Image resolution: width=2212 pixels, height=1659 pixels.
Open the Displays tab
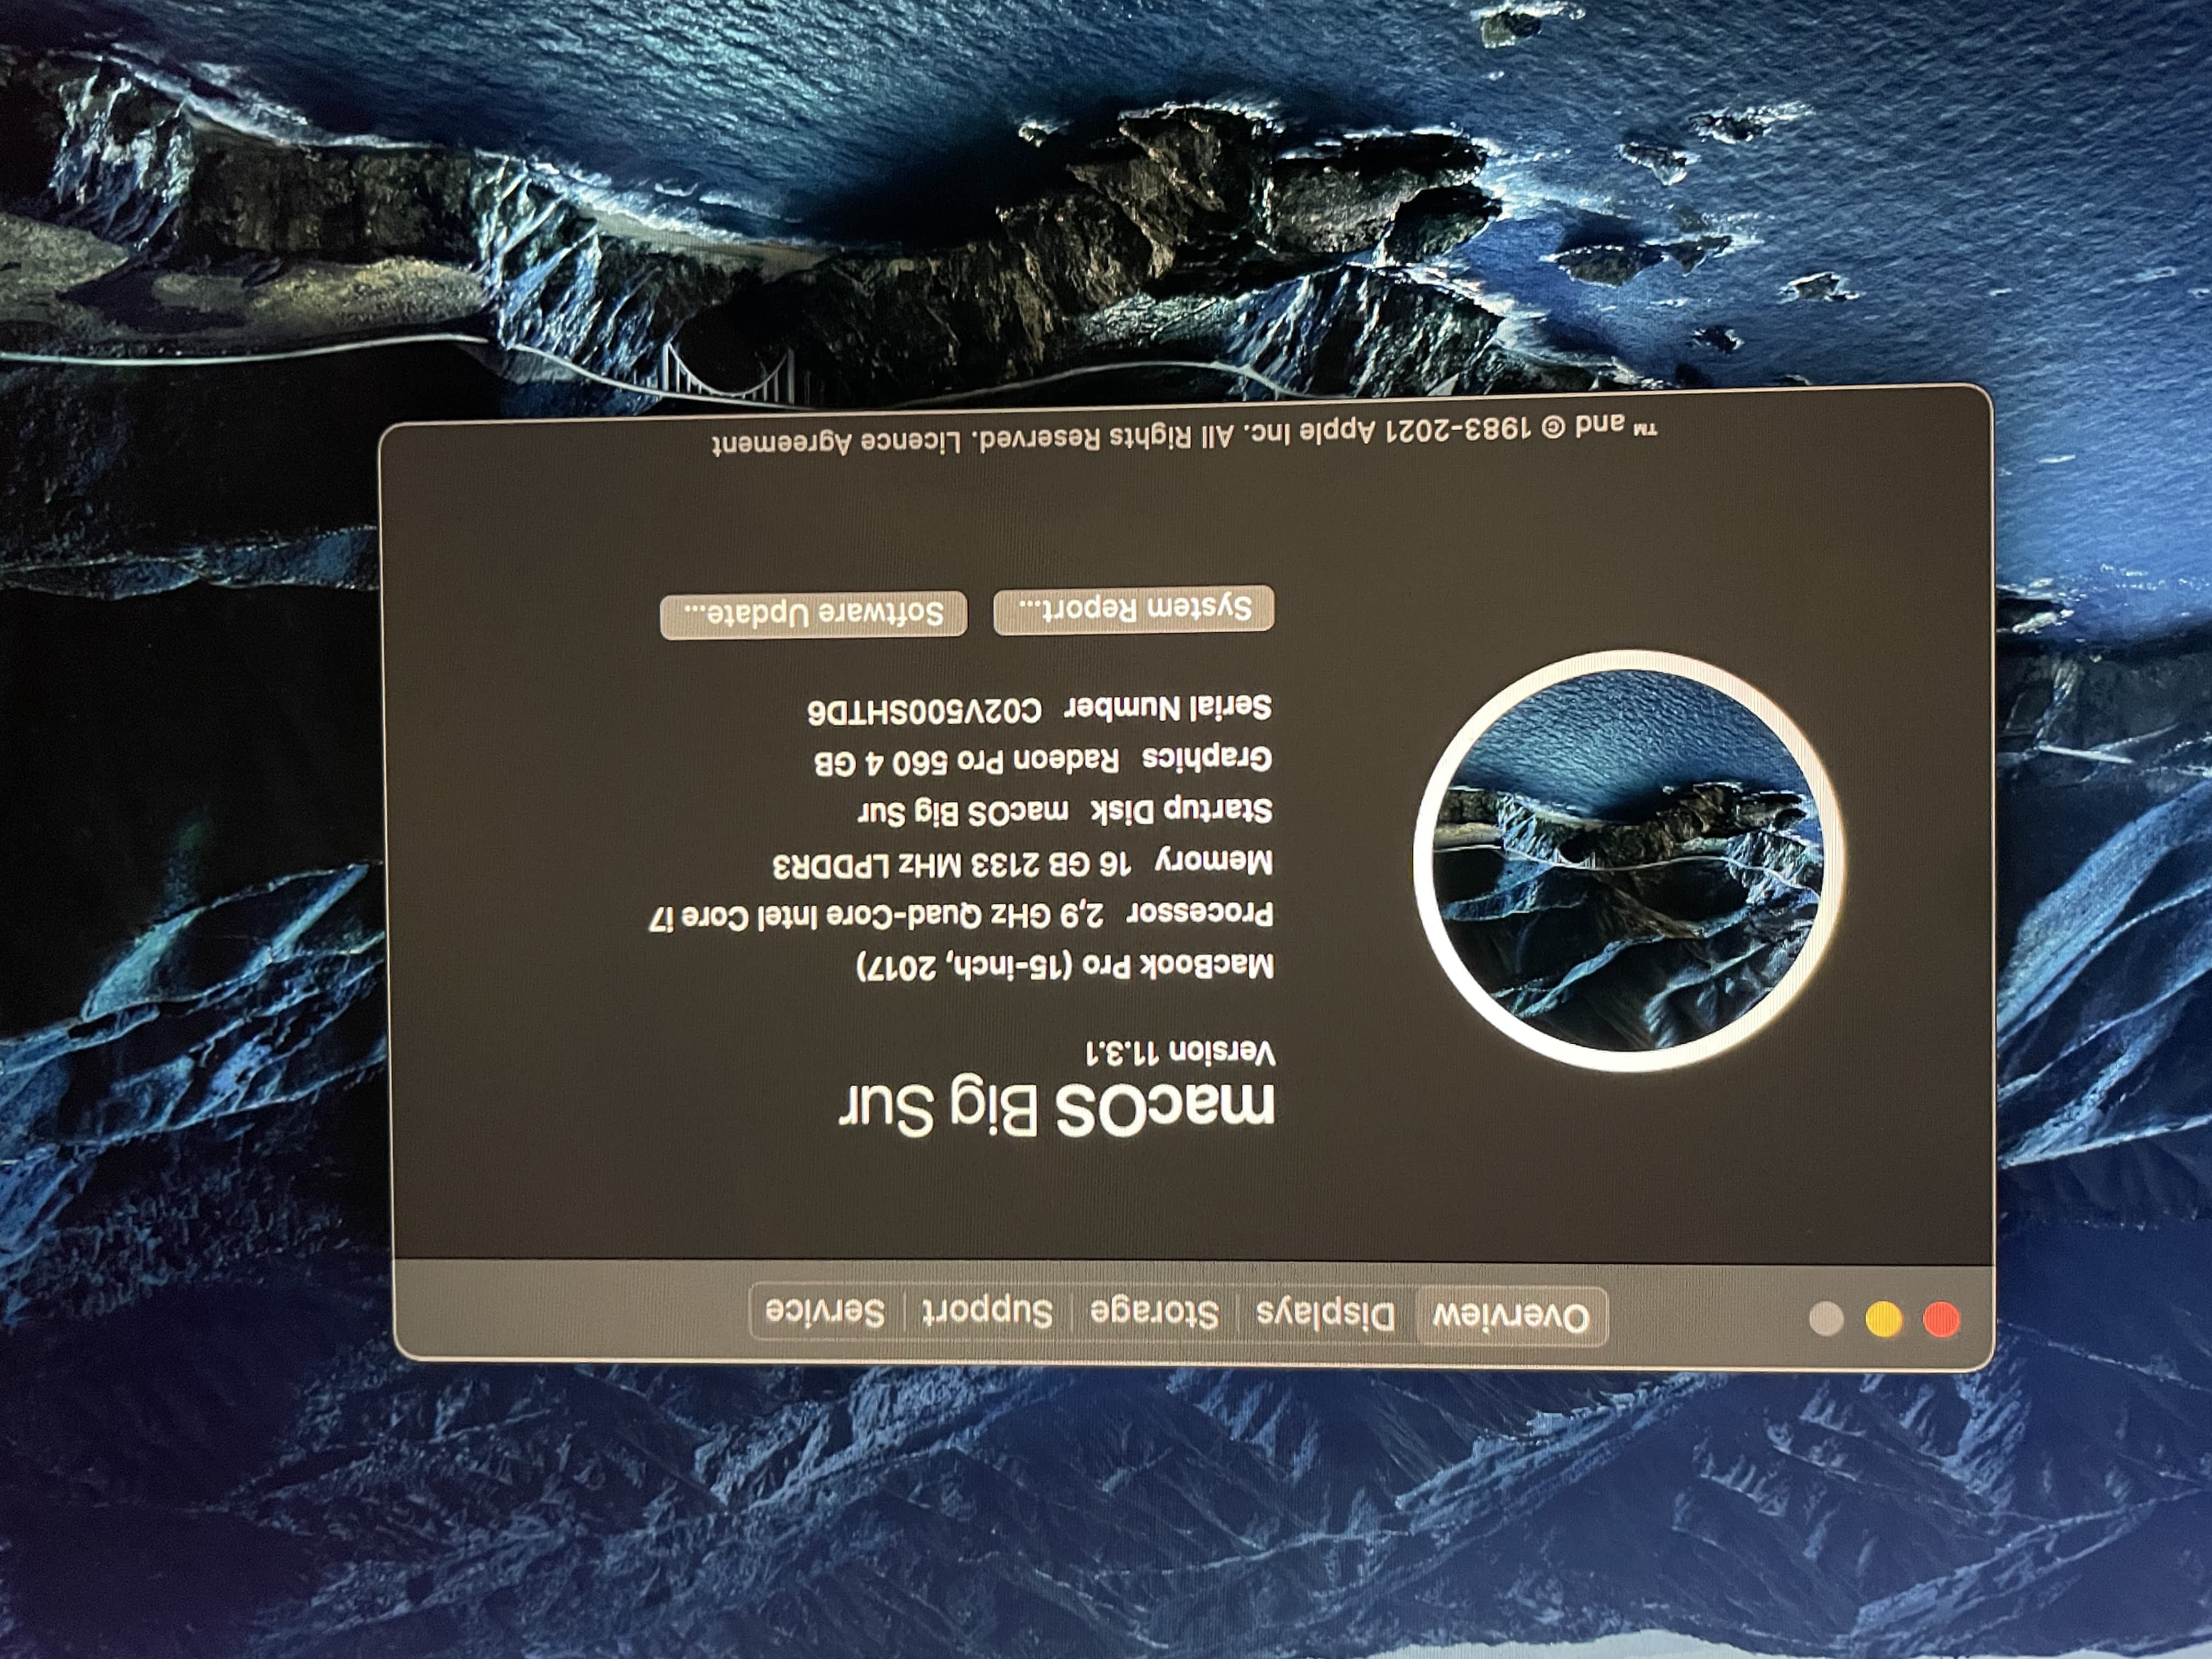1325,1314
